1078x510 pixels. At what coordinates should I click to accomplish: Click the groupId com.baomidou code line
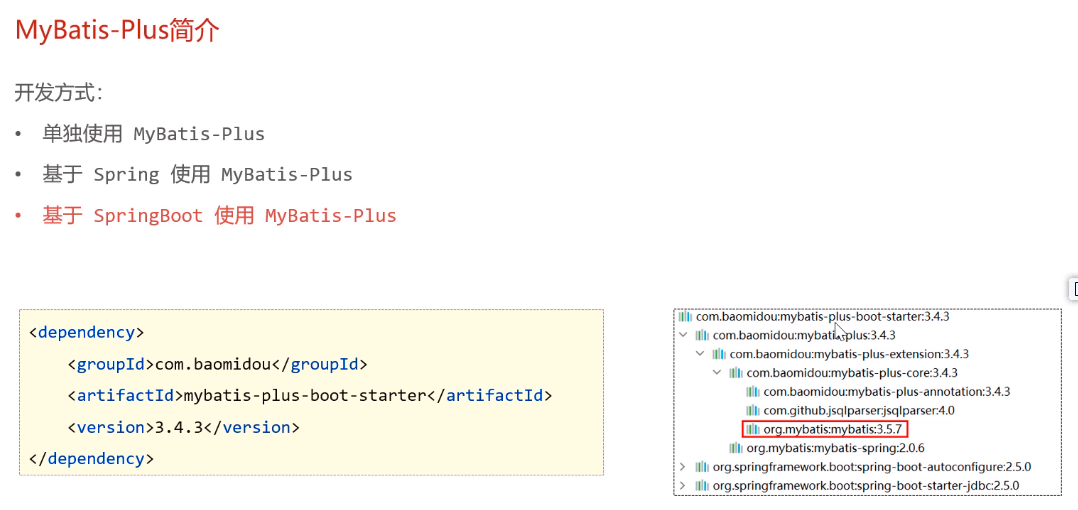tap(218, 364)
